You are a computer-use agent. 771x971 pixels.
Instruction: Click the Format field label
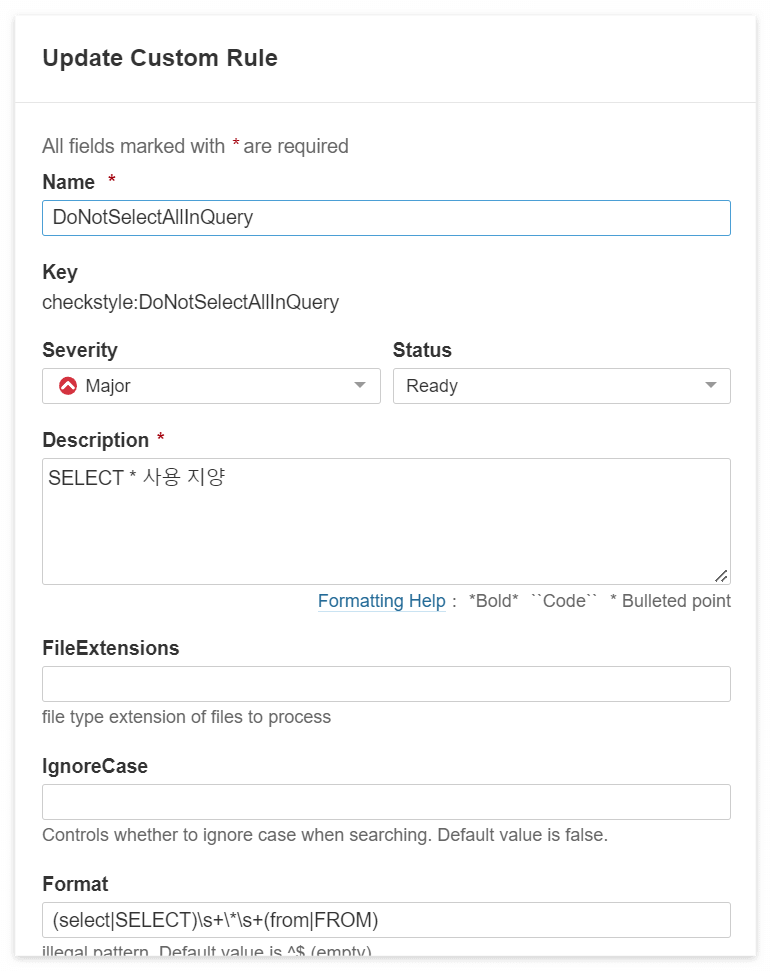point(75,884)
